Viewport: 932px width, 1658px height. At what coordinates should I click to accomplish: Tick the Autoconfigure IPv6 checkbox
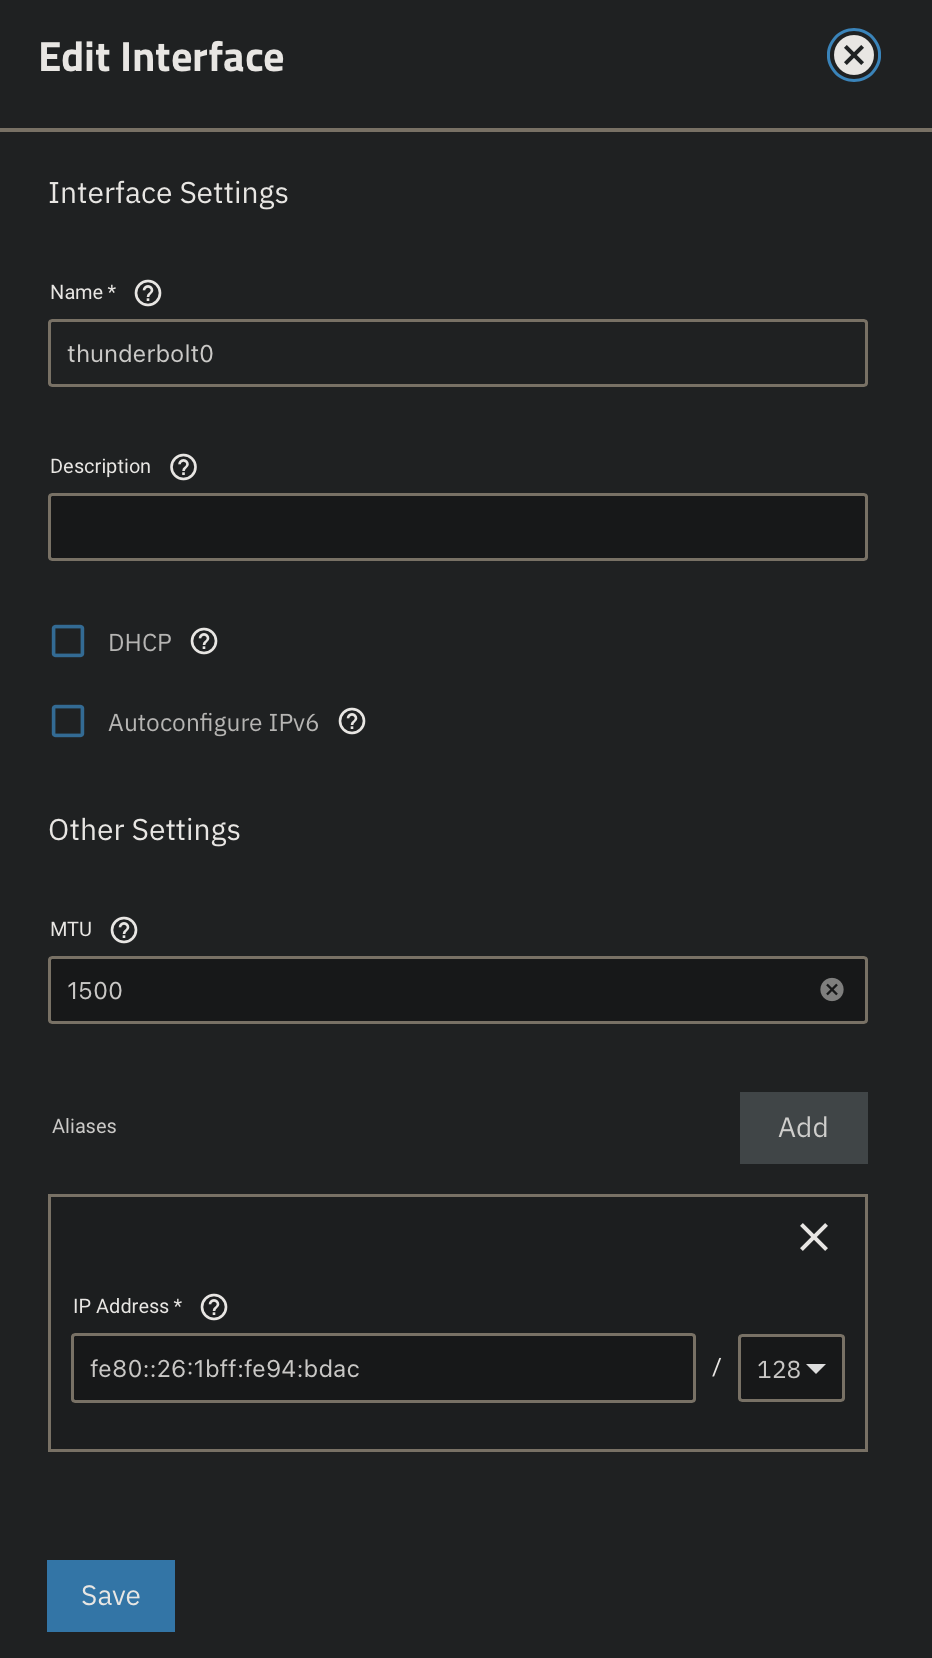(x=68, y=721)
